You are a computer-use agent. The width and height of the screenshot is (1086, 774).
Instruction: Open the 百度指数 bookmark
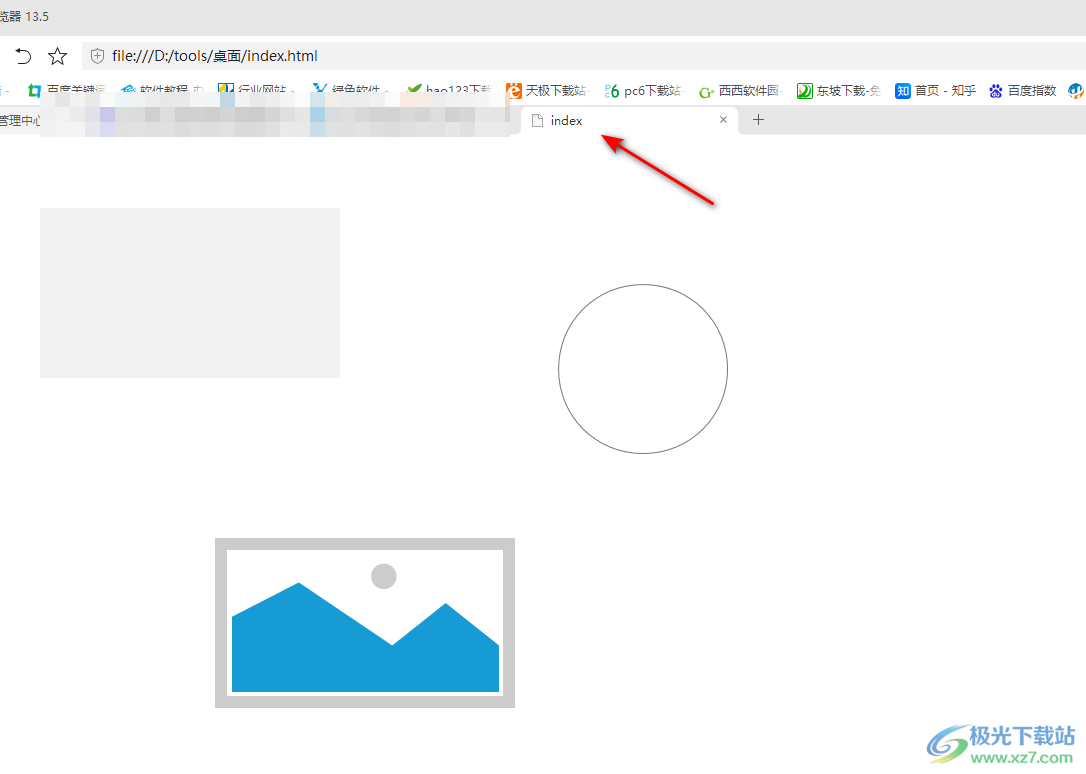(1022, 90)
